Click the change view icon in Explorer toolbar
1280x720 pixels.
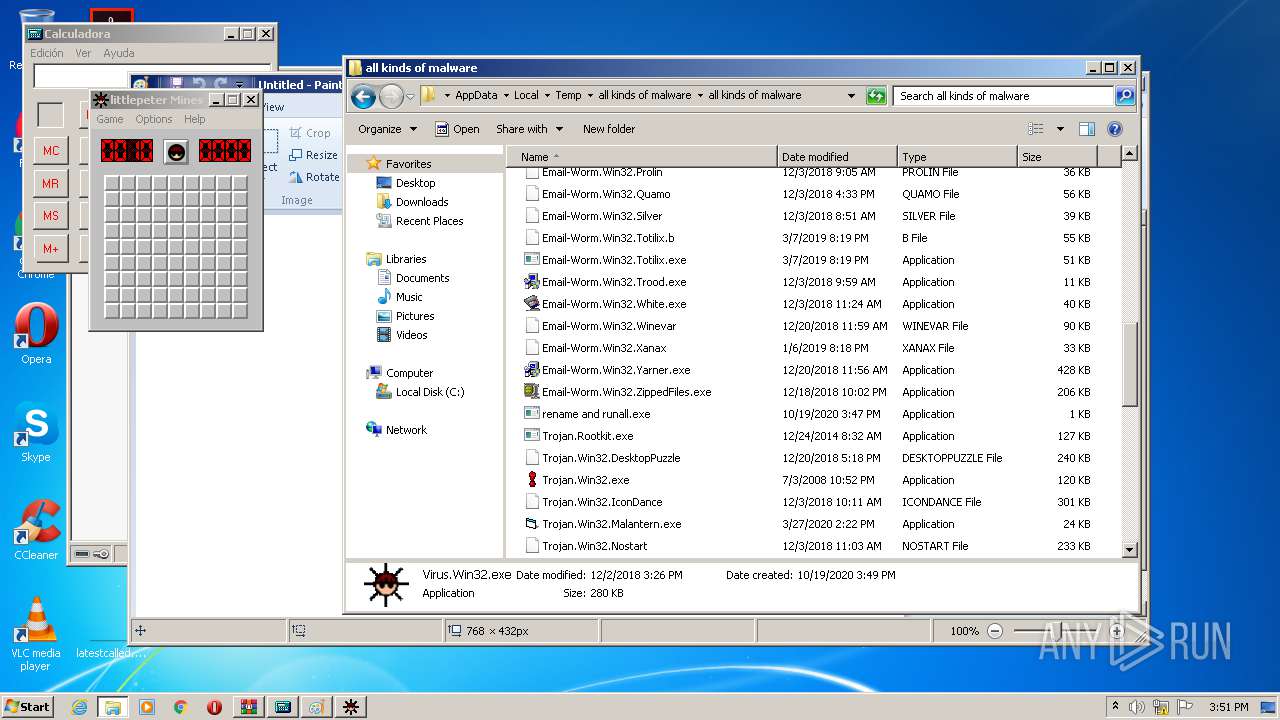(x=1036, y=129)
